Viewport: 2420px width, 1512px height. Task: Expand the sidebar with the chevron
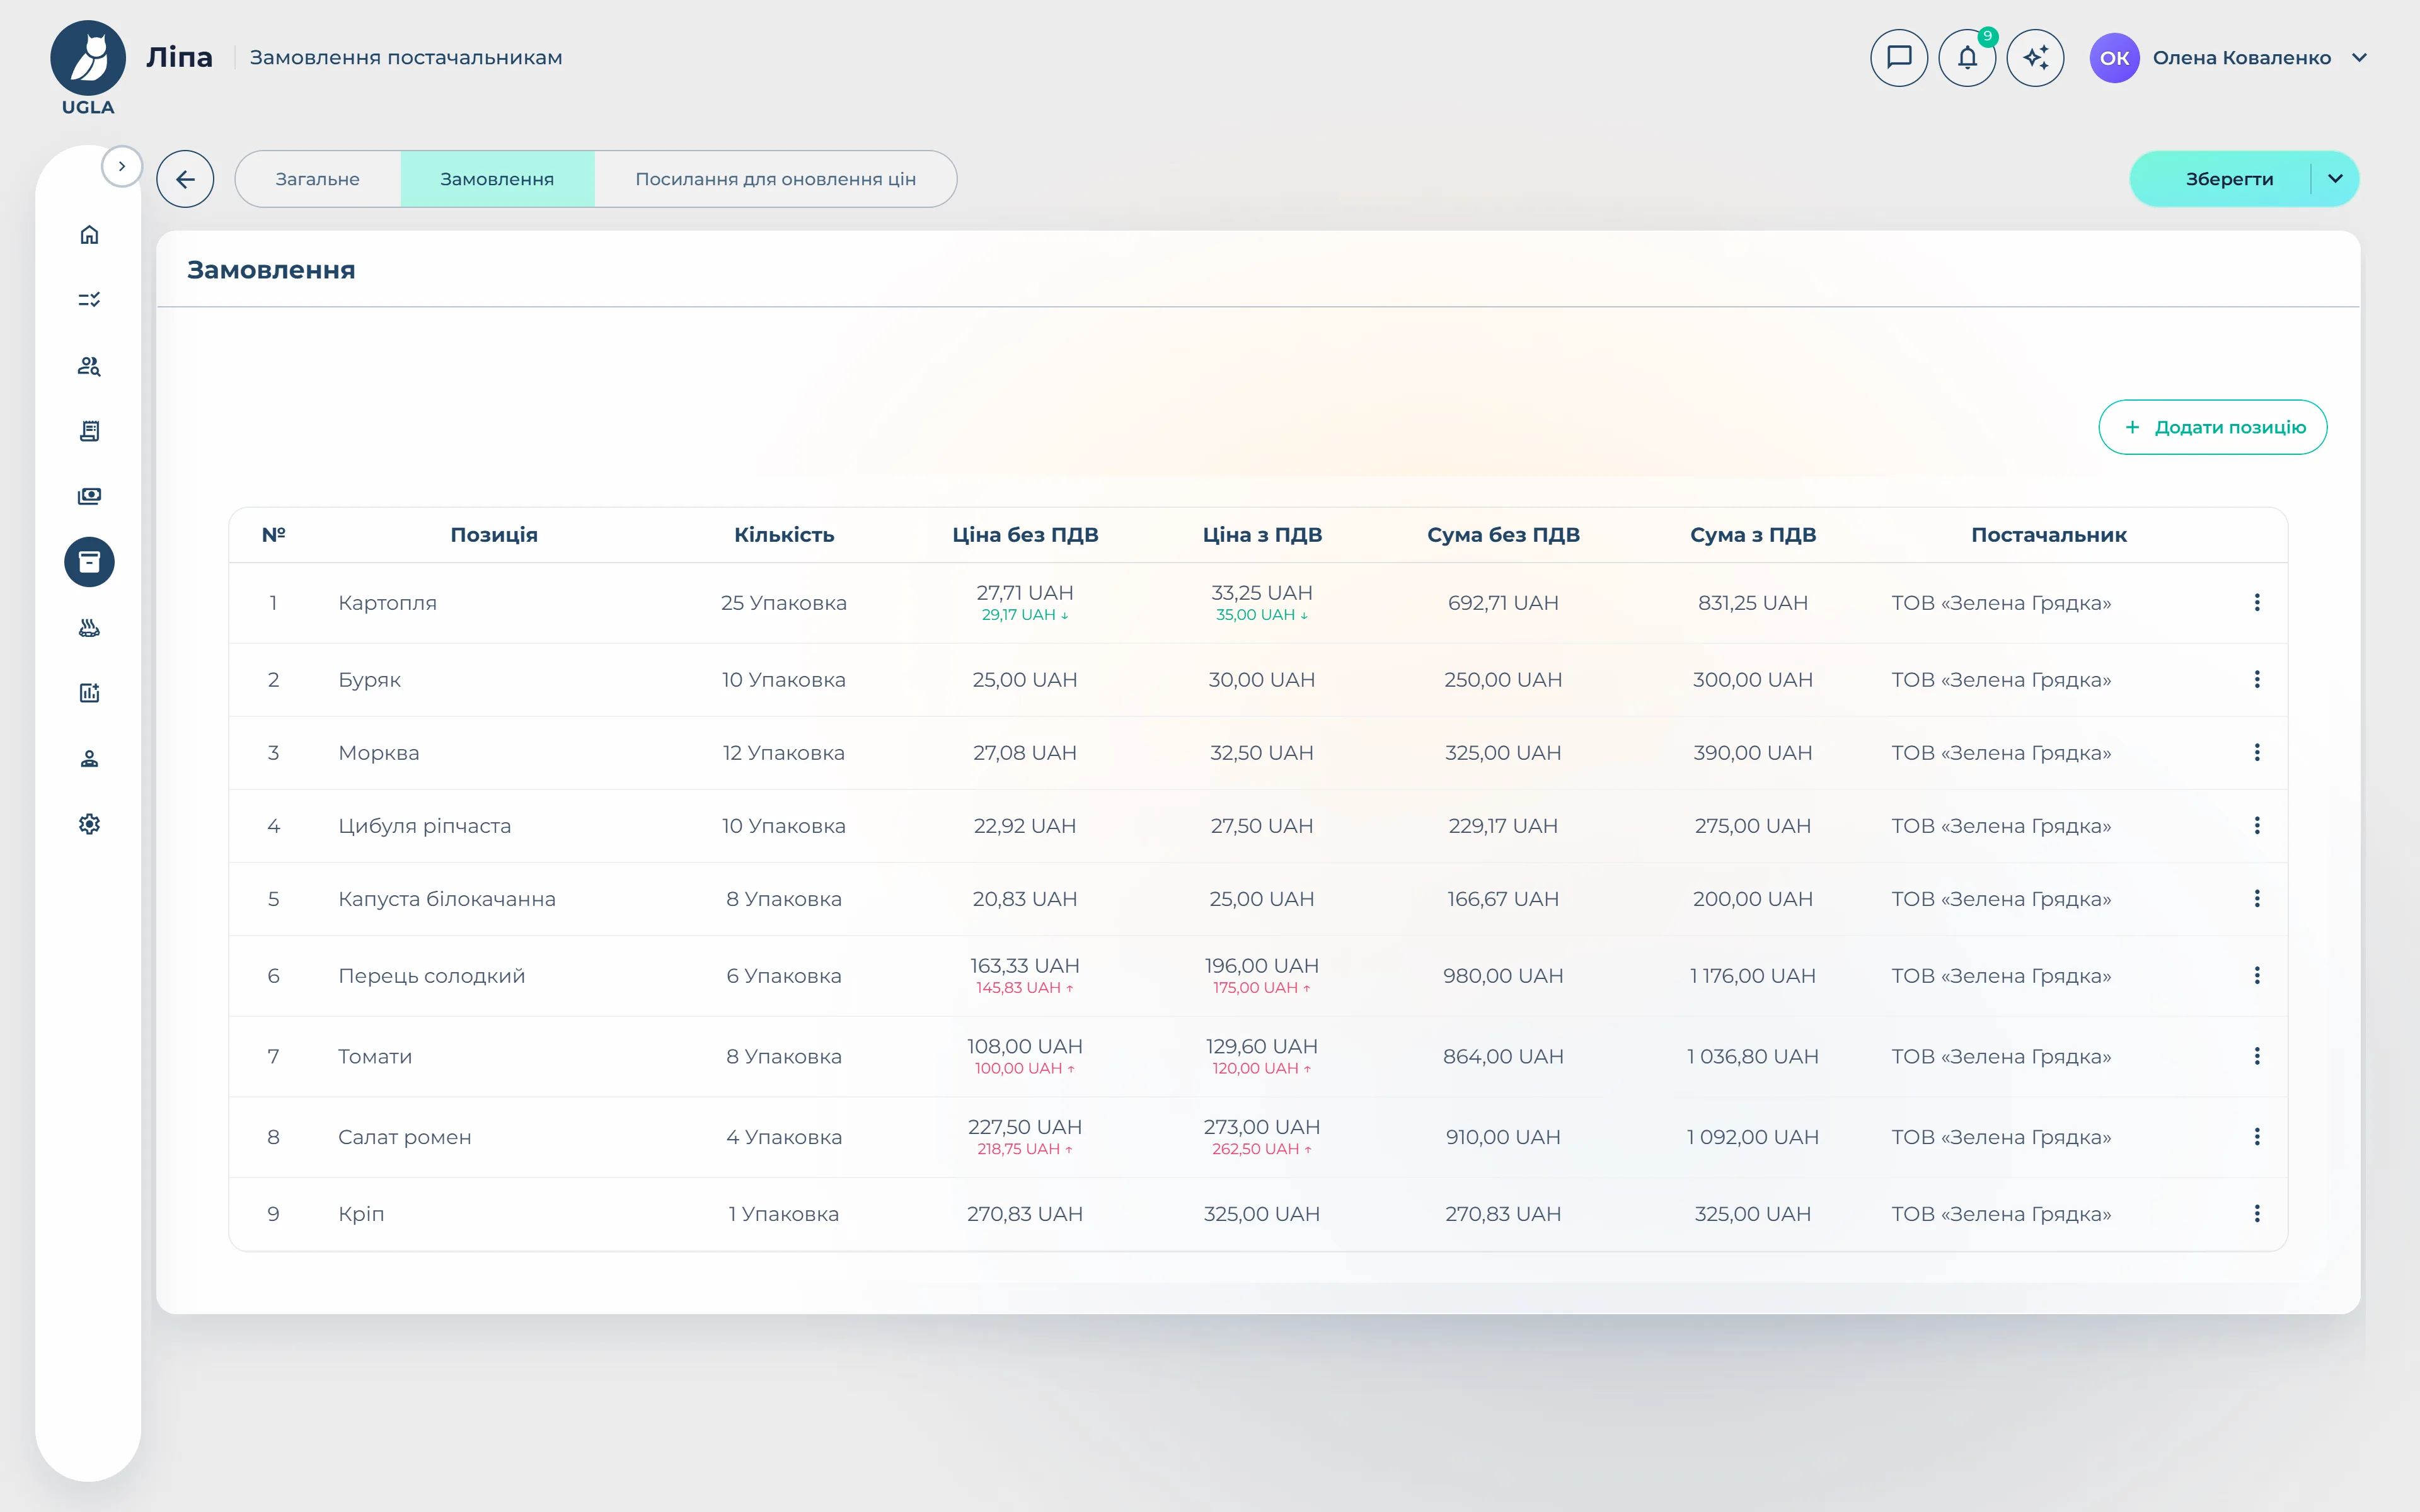coord(122,166)
